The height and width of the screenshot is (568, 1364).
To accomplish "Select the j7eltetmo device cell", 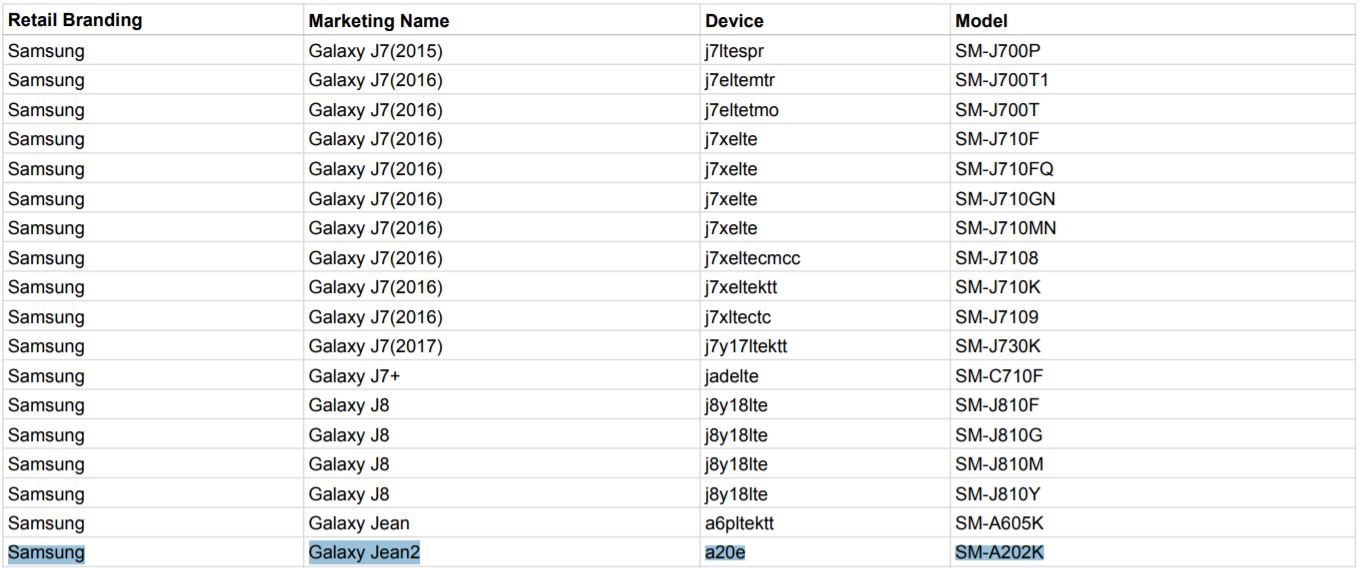I will 741,110.
